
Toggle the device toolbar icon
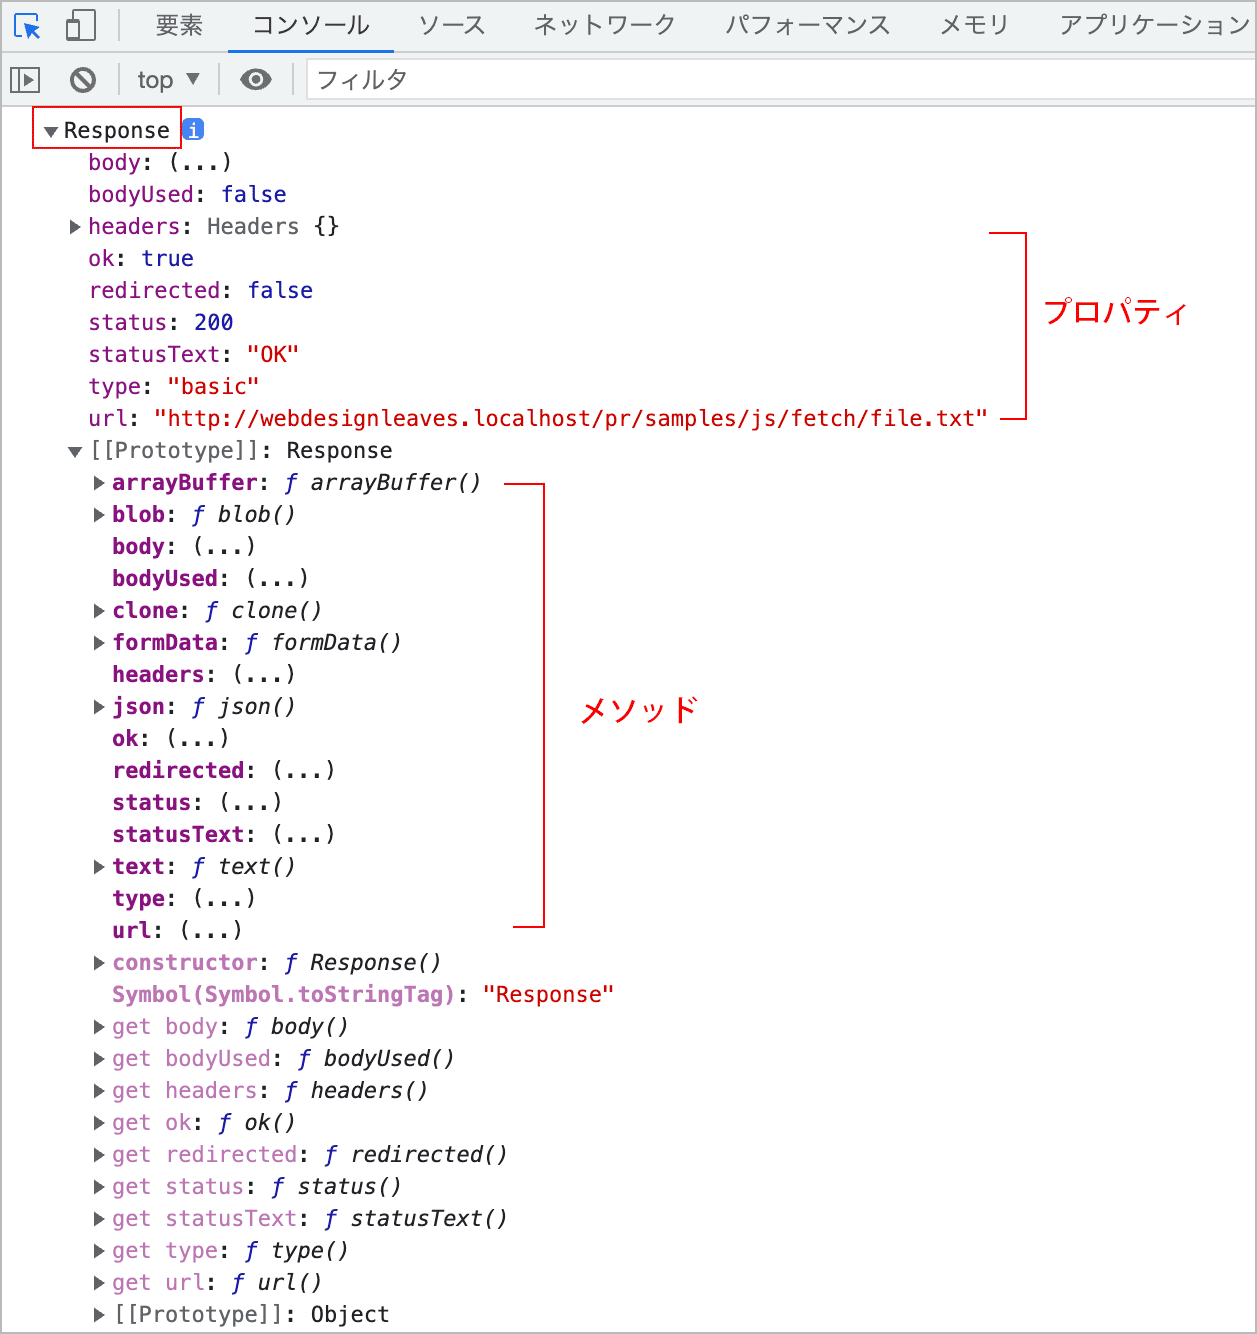click(x=80, y=26)
